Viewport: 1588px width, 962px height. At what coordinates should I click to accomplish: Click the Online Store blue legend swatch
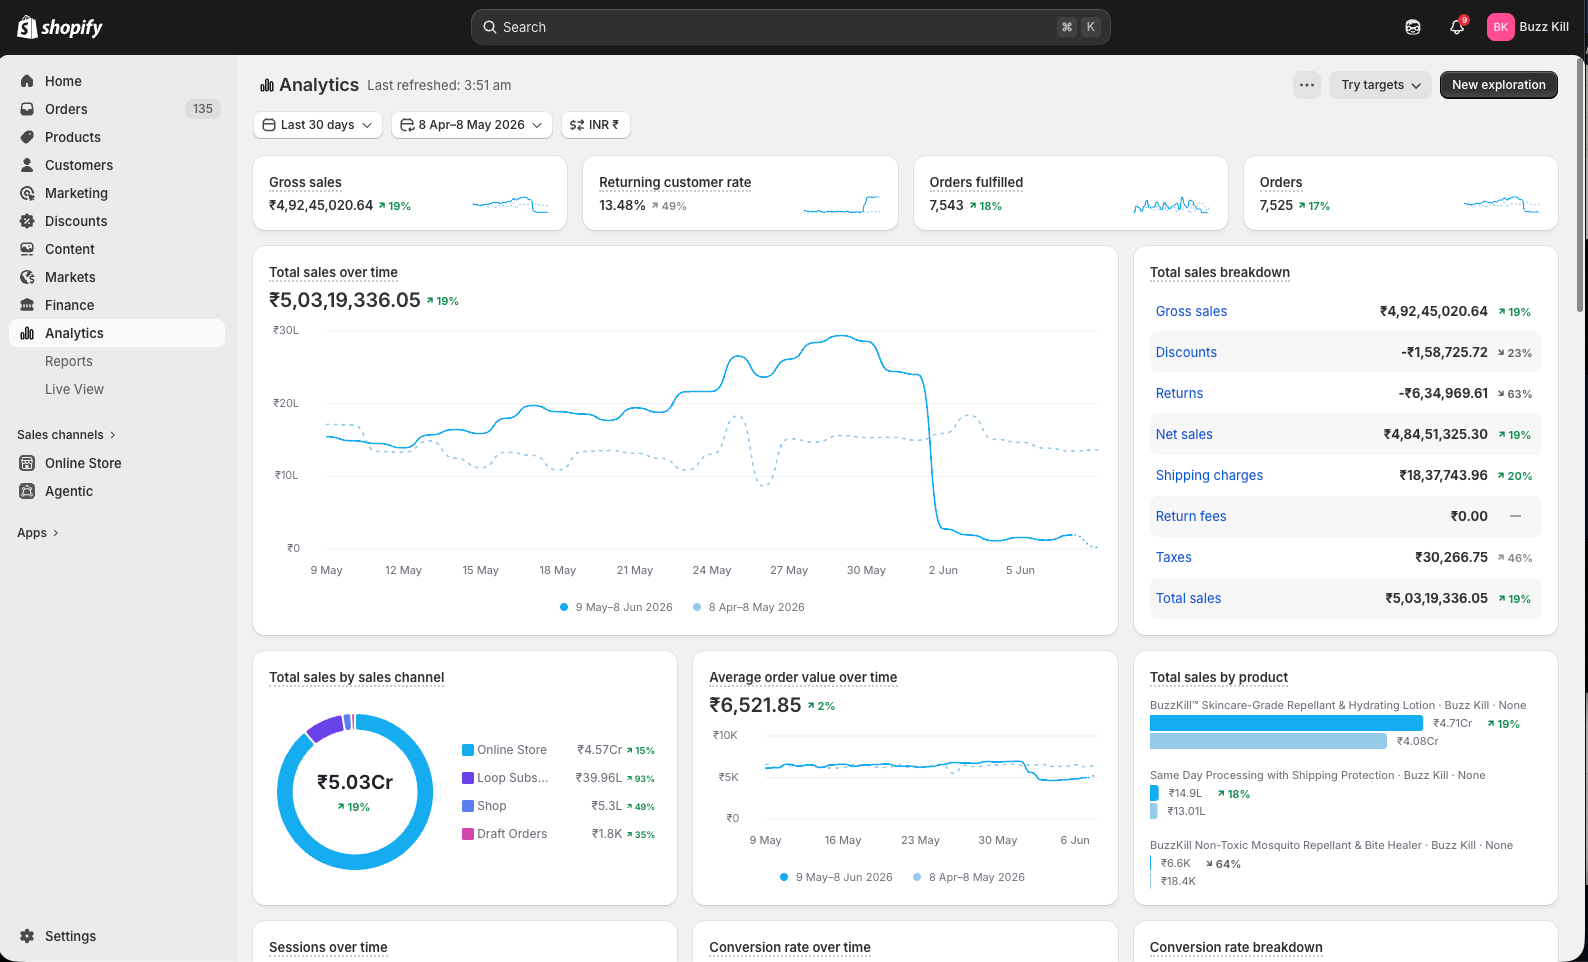point(468,750)
